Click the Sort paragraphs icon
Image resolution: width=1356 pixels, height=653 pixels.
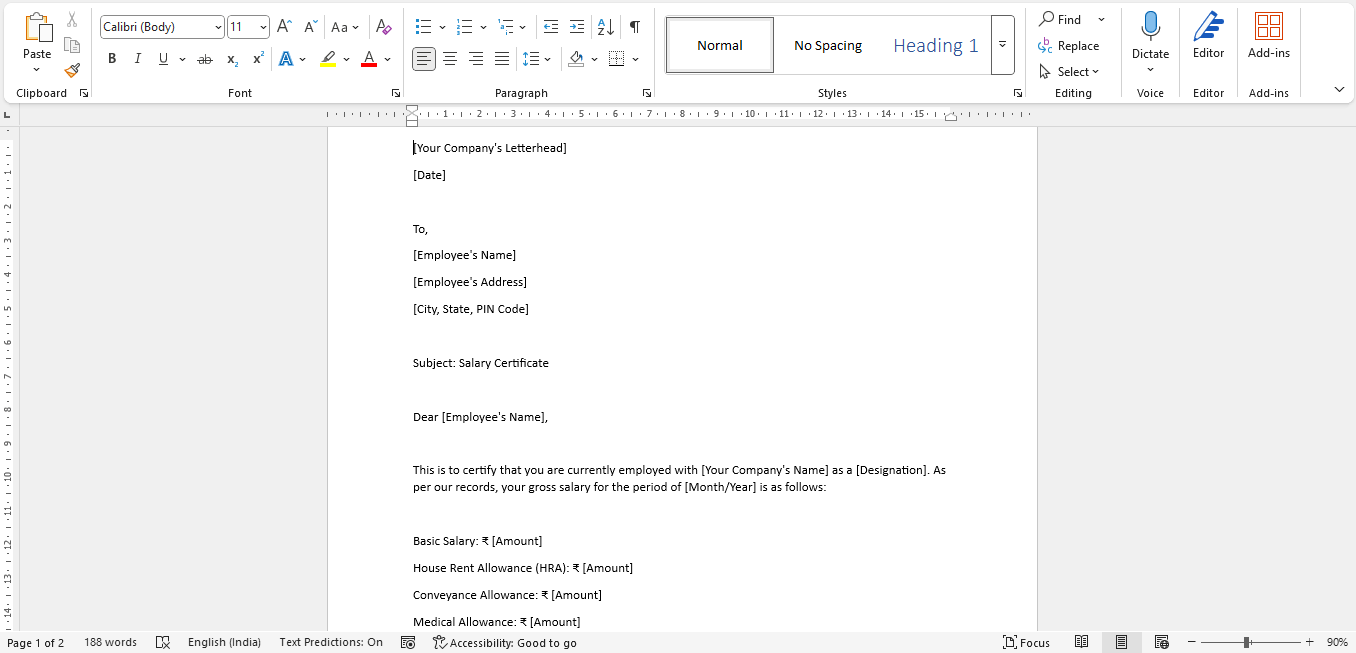coord(605,27)
